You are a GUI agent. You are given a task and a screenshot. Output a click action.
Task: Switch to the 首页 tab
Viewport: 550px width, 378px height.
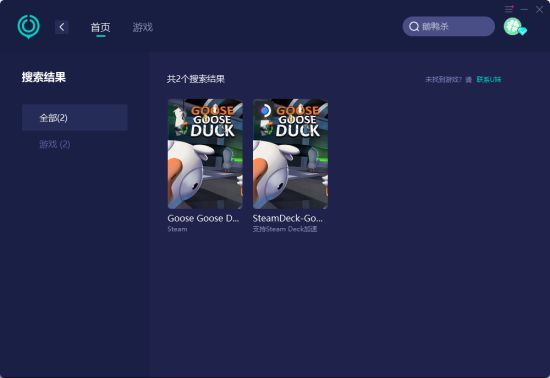pyautogui.click(x=101, y=27)
